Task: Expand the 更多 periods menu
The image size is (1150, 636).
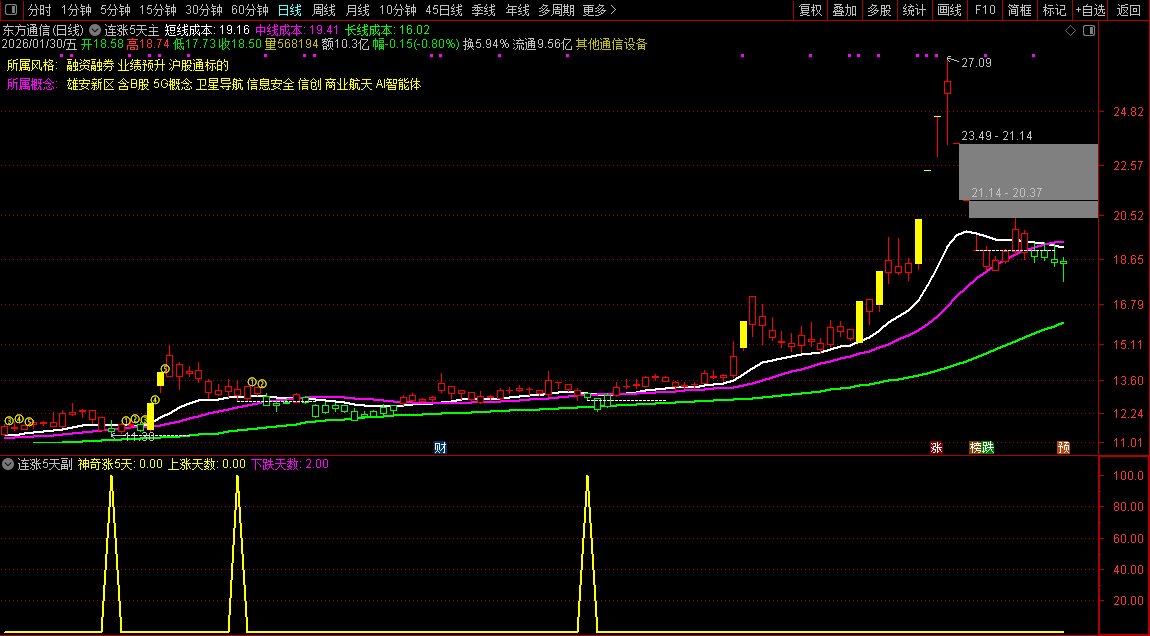Action: point(599,10)
